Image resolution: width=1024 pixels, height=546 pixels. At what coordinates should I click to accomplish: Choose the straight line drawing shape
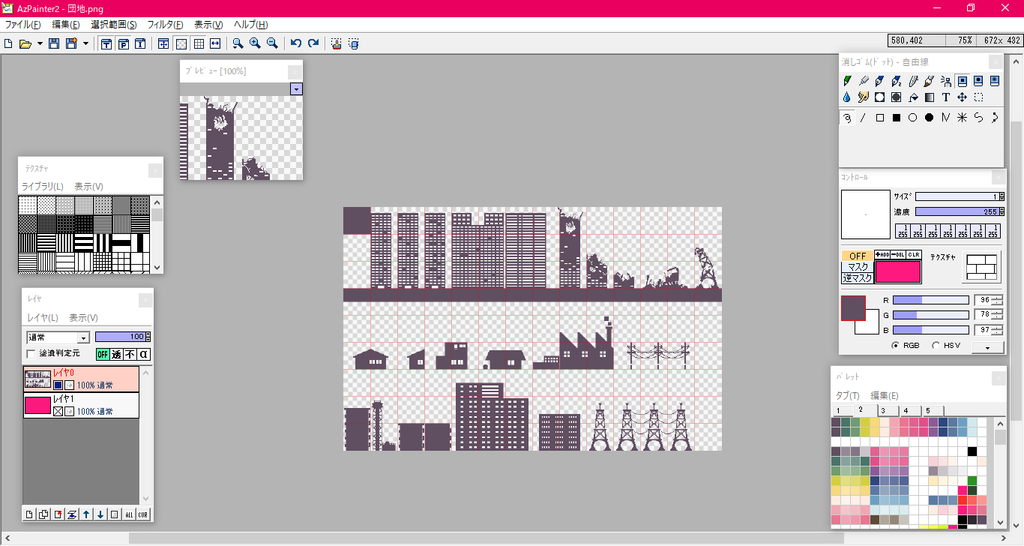point(863,118)
